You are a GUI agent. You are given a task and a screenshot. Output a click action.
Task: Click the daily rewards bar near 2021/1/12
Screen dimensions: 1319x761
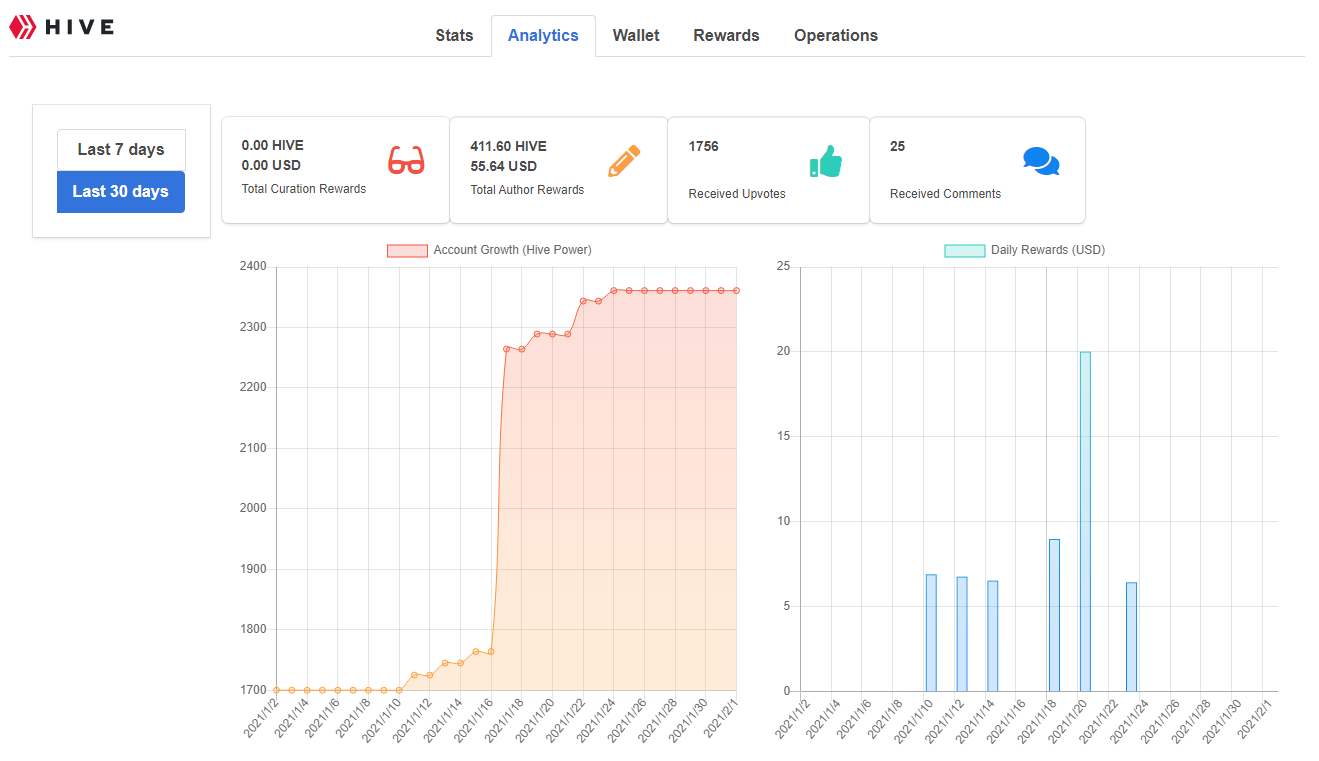(962, 634)
